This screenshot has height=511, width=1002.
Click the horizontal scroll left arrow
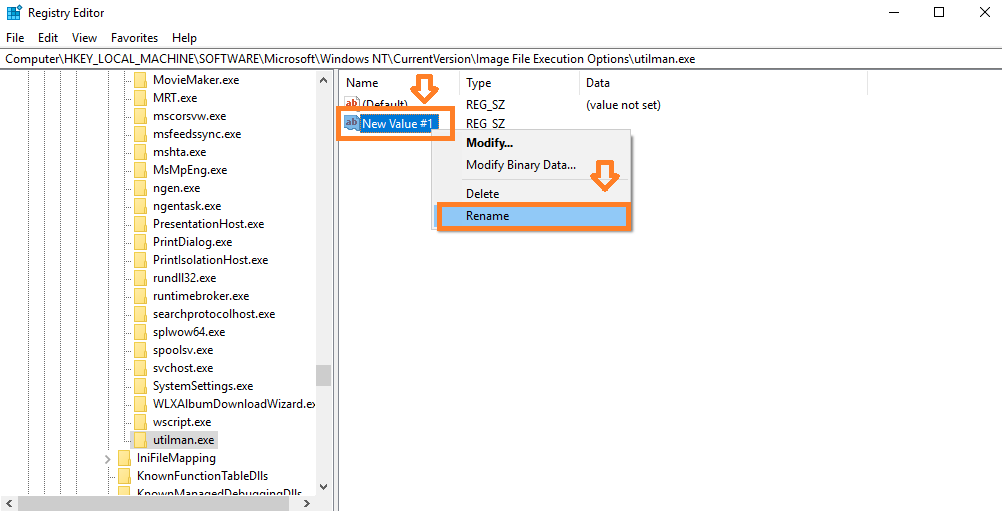pyautogui.click(x=9, y=503)
